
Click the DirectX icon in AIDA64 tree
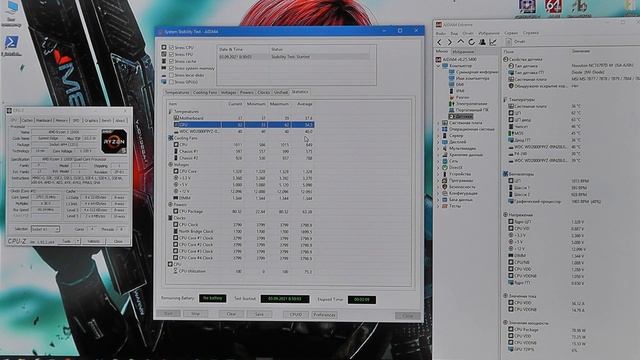click(445, 167)
